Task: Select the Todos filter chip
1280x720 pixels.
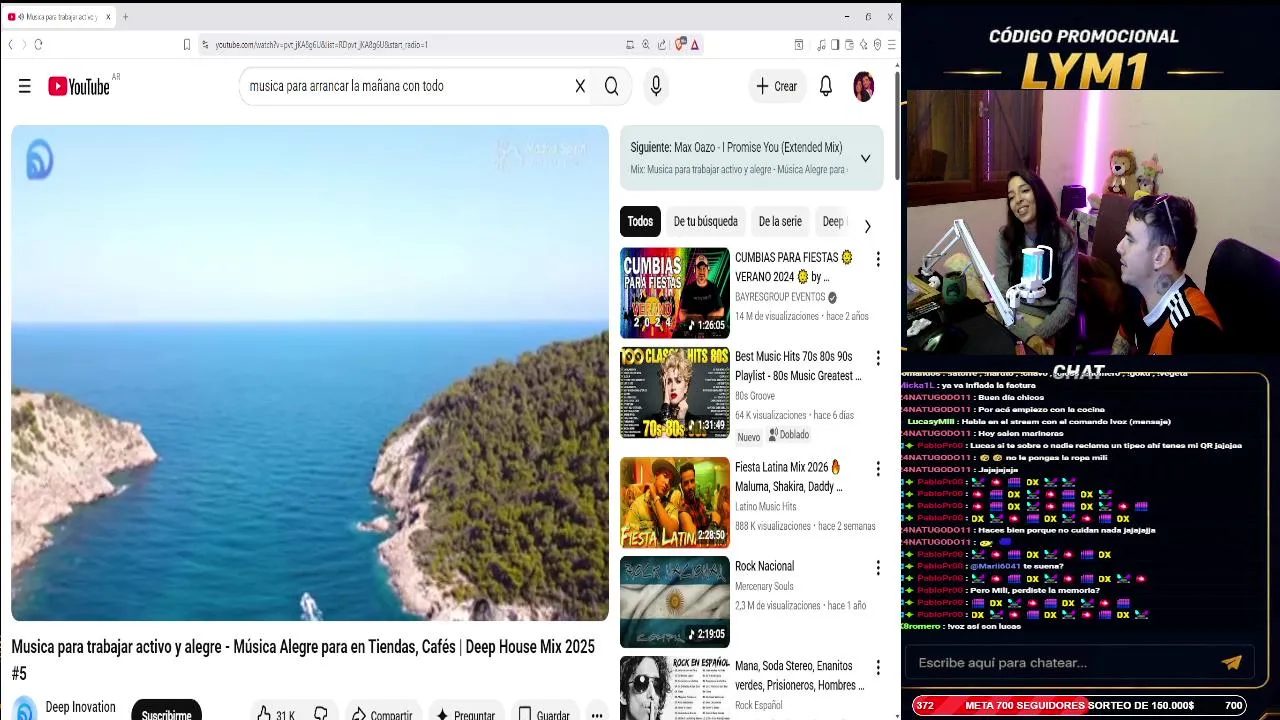Action: [640, 222]
